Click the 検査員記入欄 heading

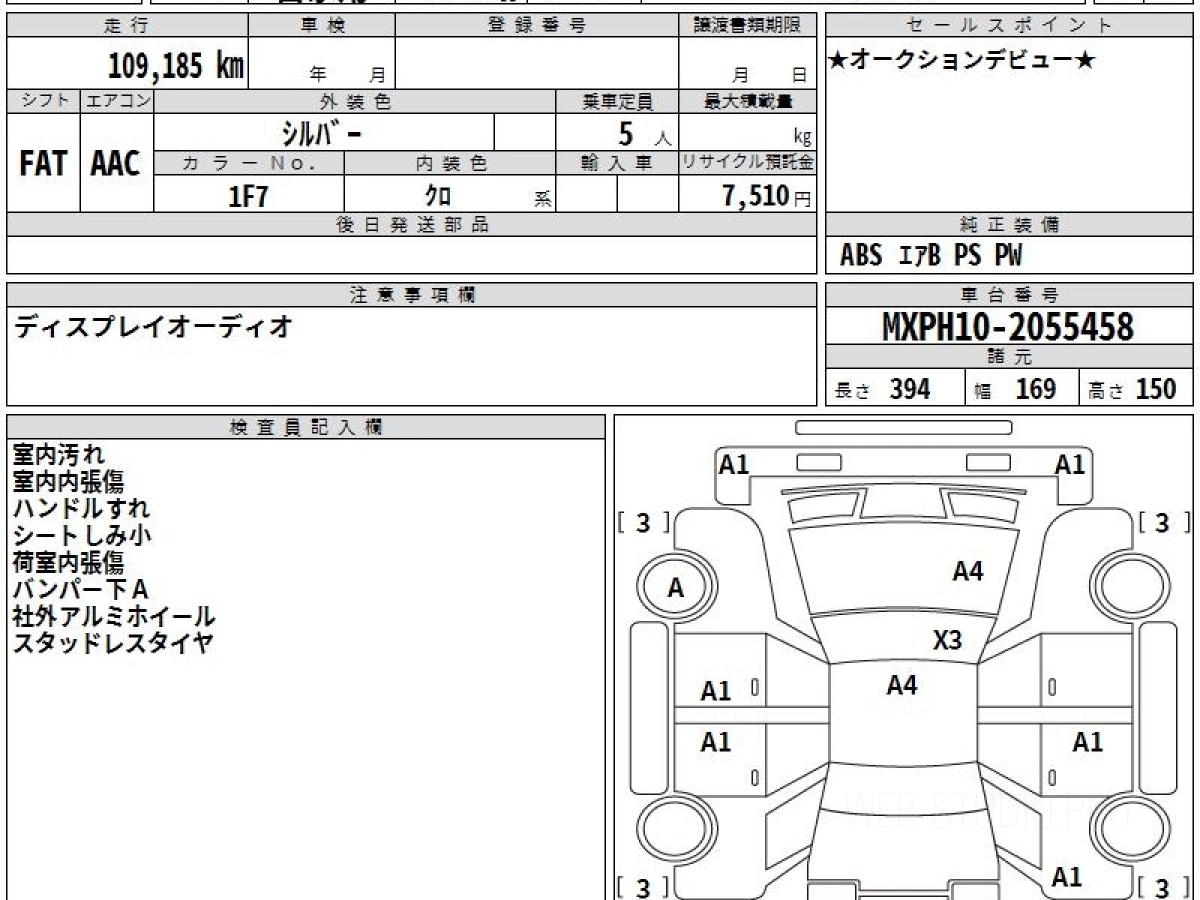pos(306,427)
